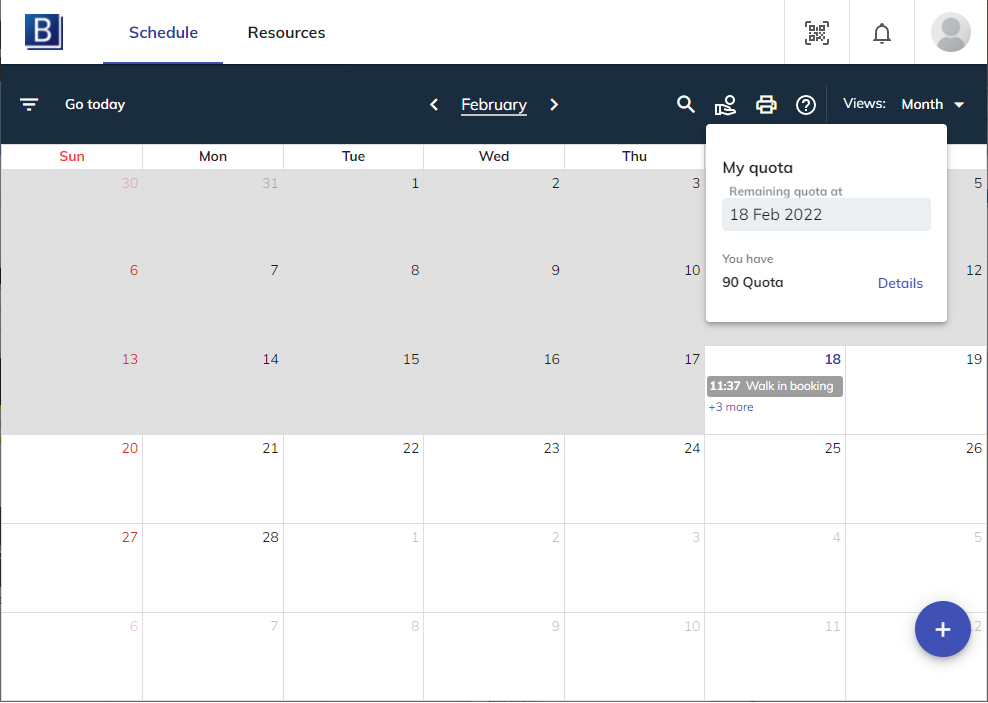
Task: Expand the +3 more bookings
Action: pyautogui.click(x=731, y=408)
